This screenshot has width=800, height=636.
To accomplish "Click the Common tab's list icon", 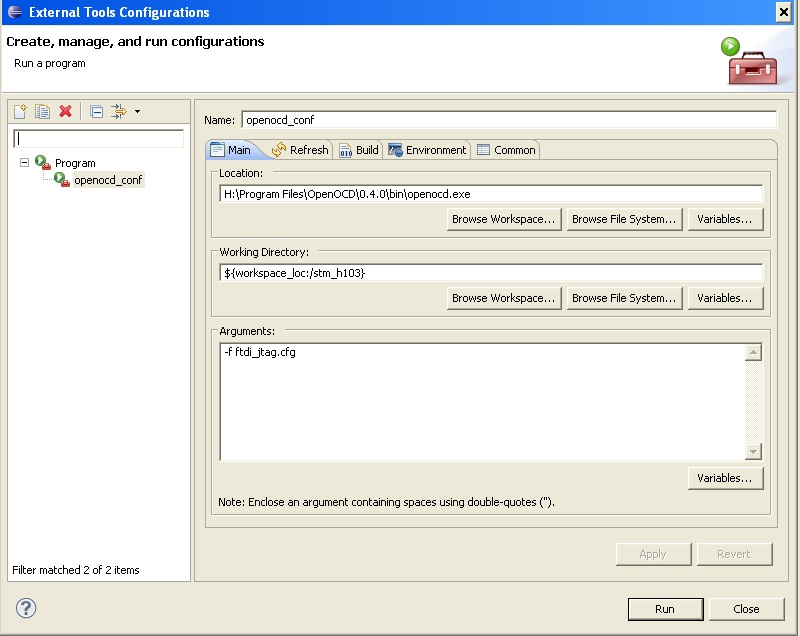I will click(x=483, y=150).
